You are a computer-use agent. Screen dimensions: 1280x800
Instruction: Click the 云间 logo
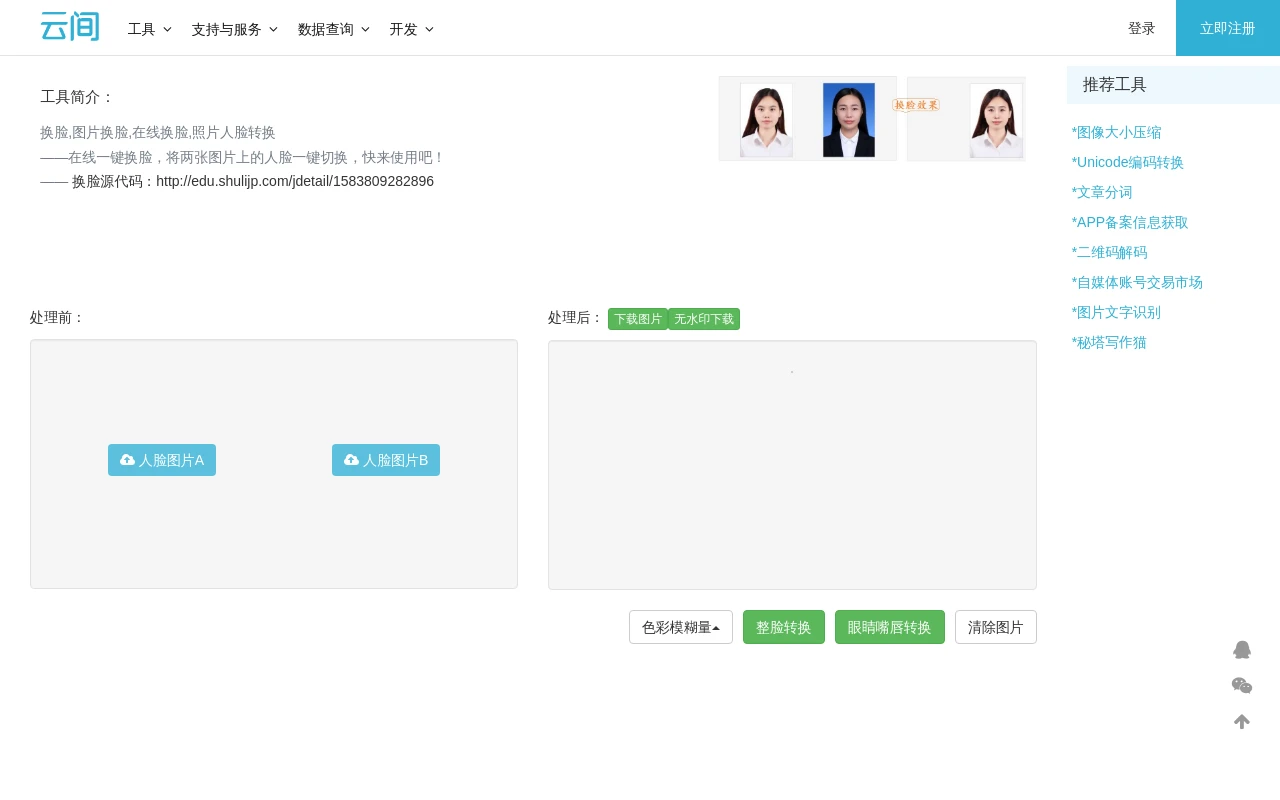[69, 26]
